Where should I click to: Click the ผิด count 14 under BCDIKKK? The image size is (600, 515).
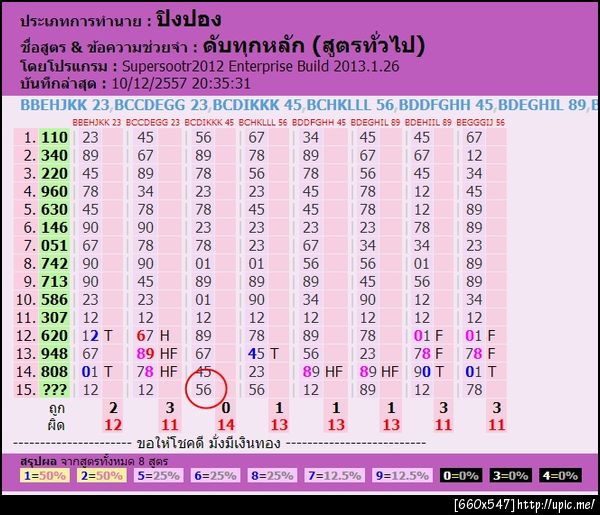click(x=226, y=425)
